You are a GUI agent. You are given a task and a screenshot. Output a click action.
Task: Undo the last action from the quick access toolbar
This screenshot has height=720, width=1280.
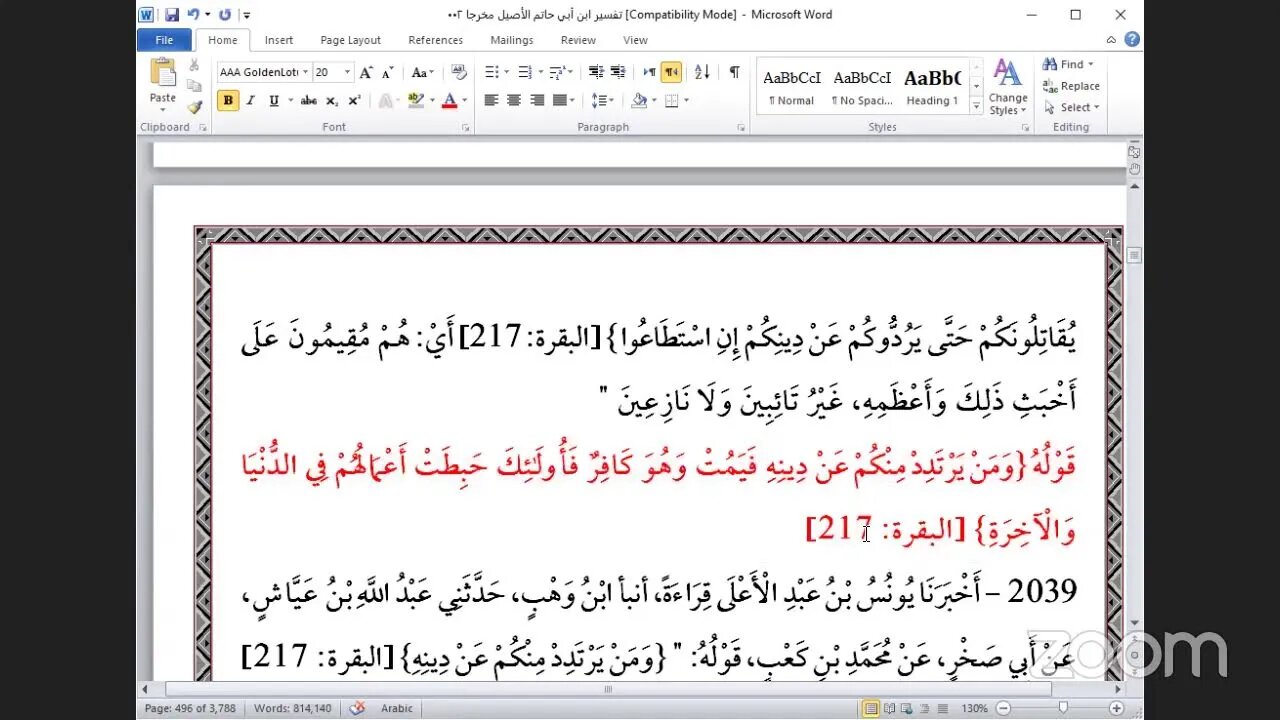tap(194, 14)
